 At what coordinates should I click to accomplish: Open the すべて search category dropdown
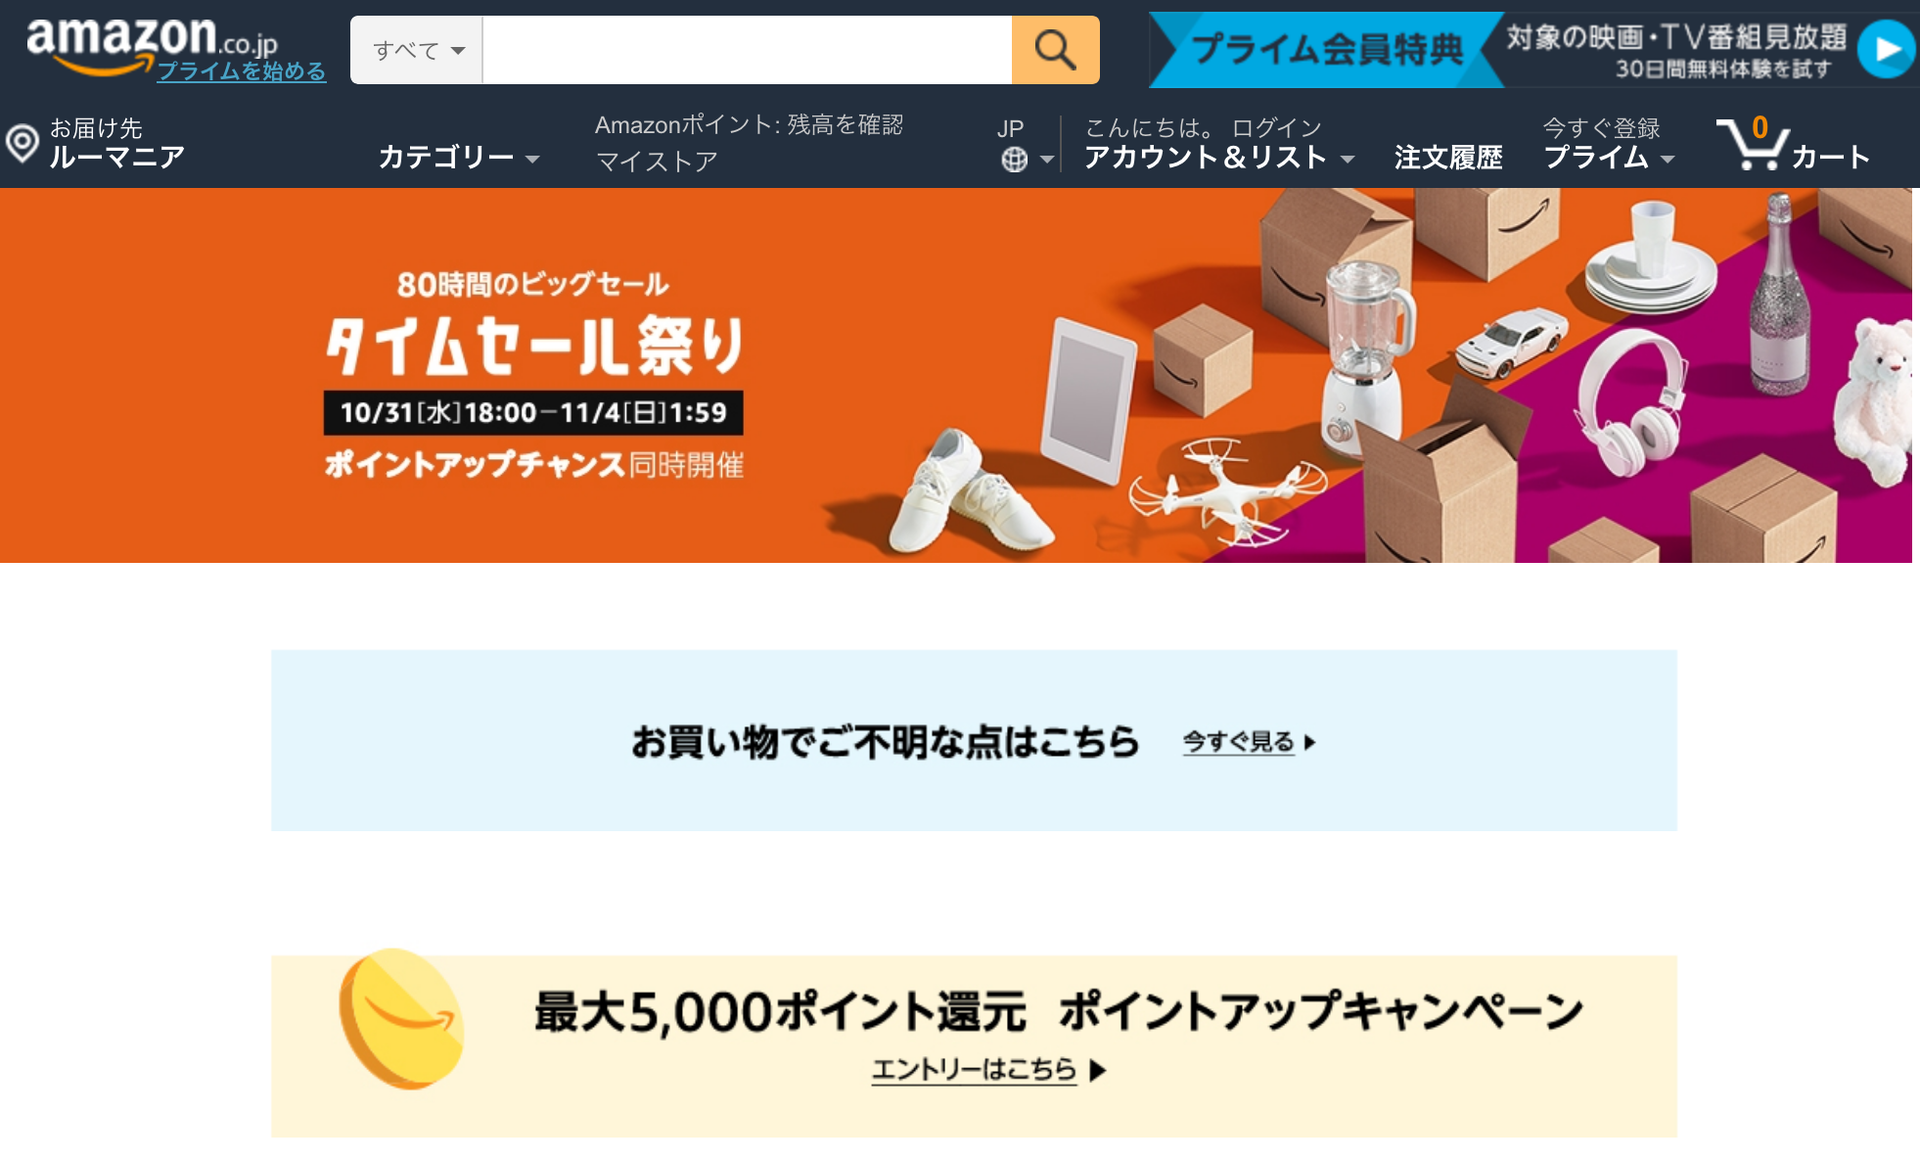point(417,50)
